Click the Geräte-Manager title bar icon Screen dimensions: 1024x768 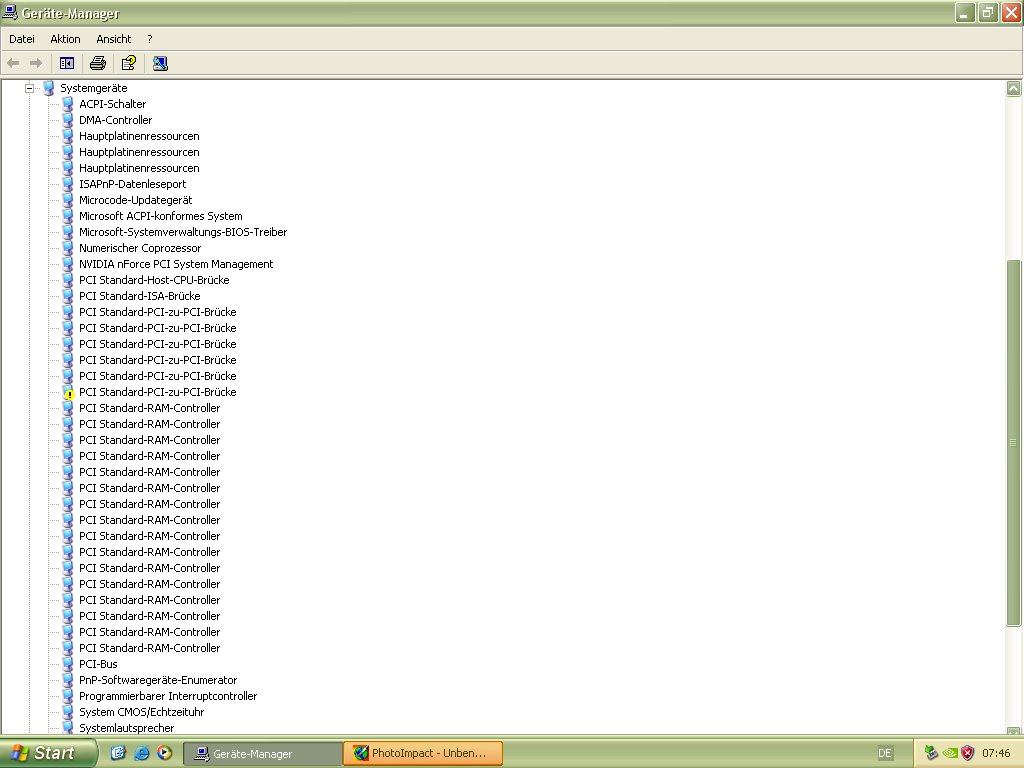click(10, 12)
